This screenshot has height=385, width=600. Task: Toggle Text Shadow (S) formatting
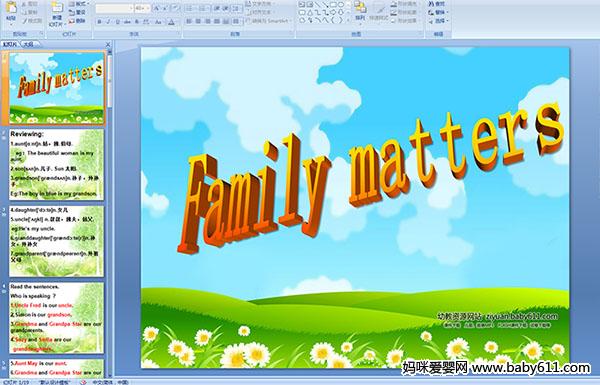tap(137, 22)
